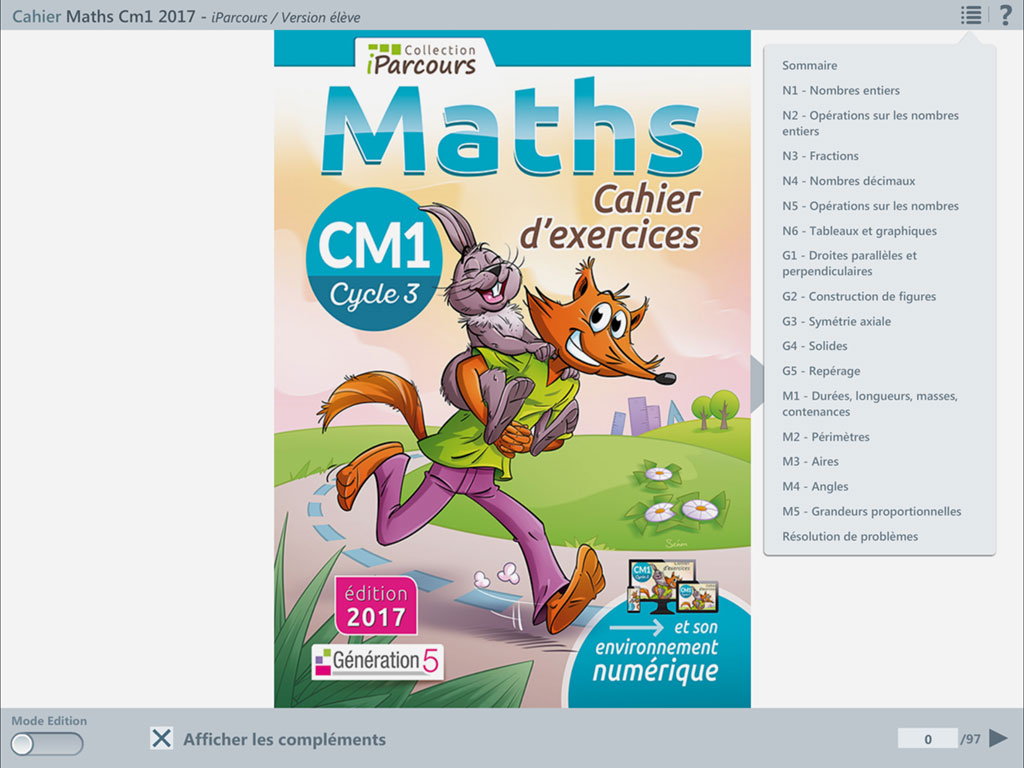This screenshot has height=768, width=1024.
Task: Uncheck Afficher les compléments checkbox
Action: coord(161,739)
